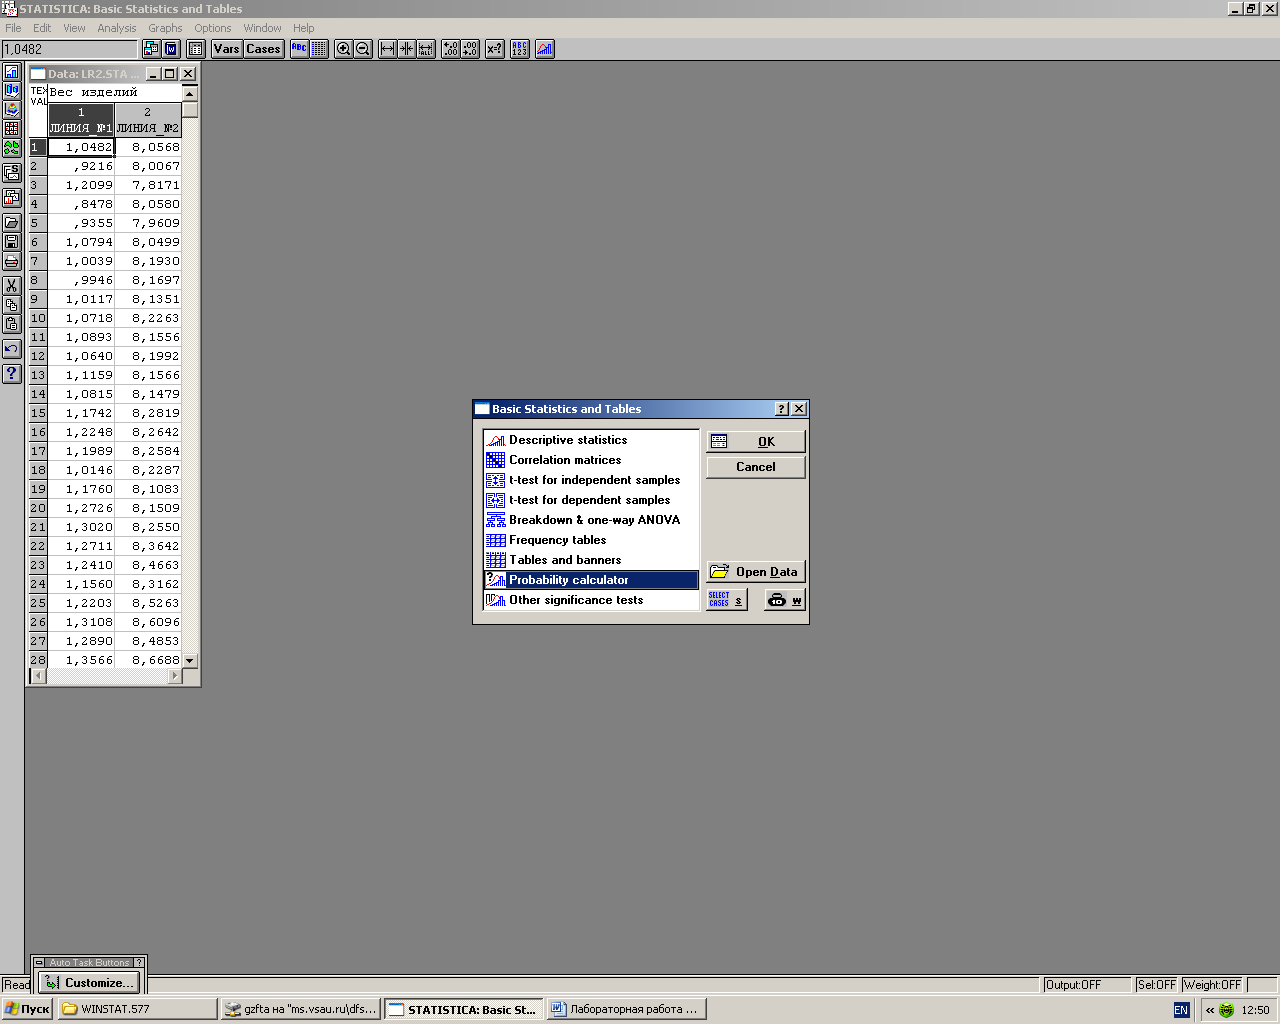
Task: Select Correlation matrices in the list
Action: [x=591, y=460]
